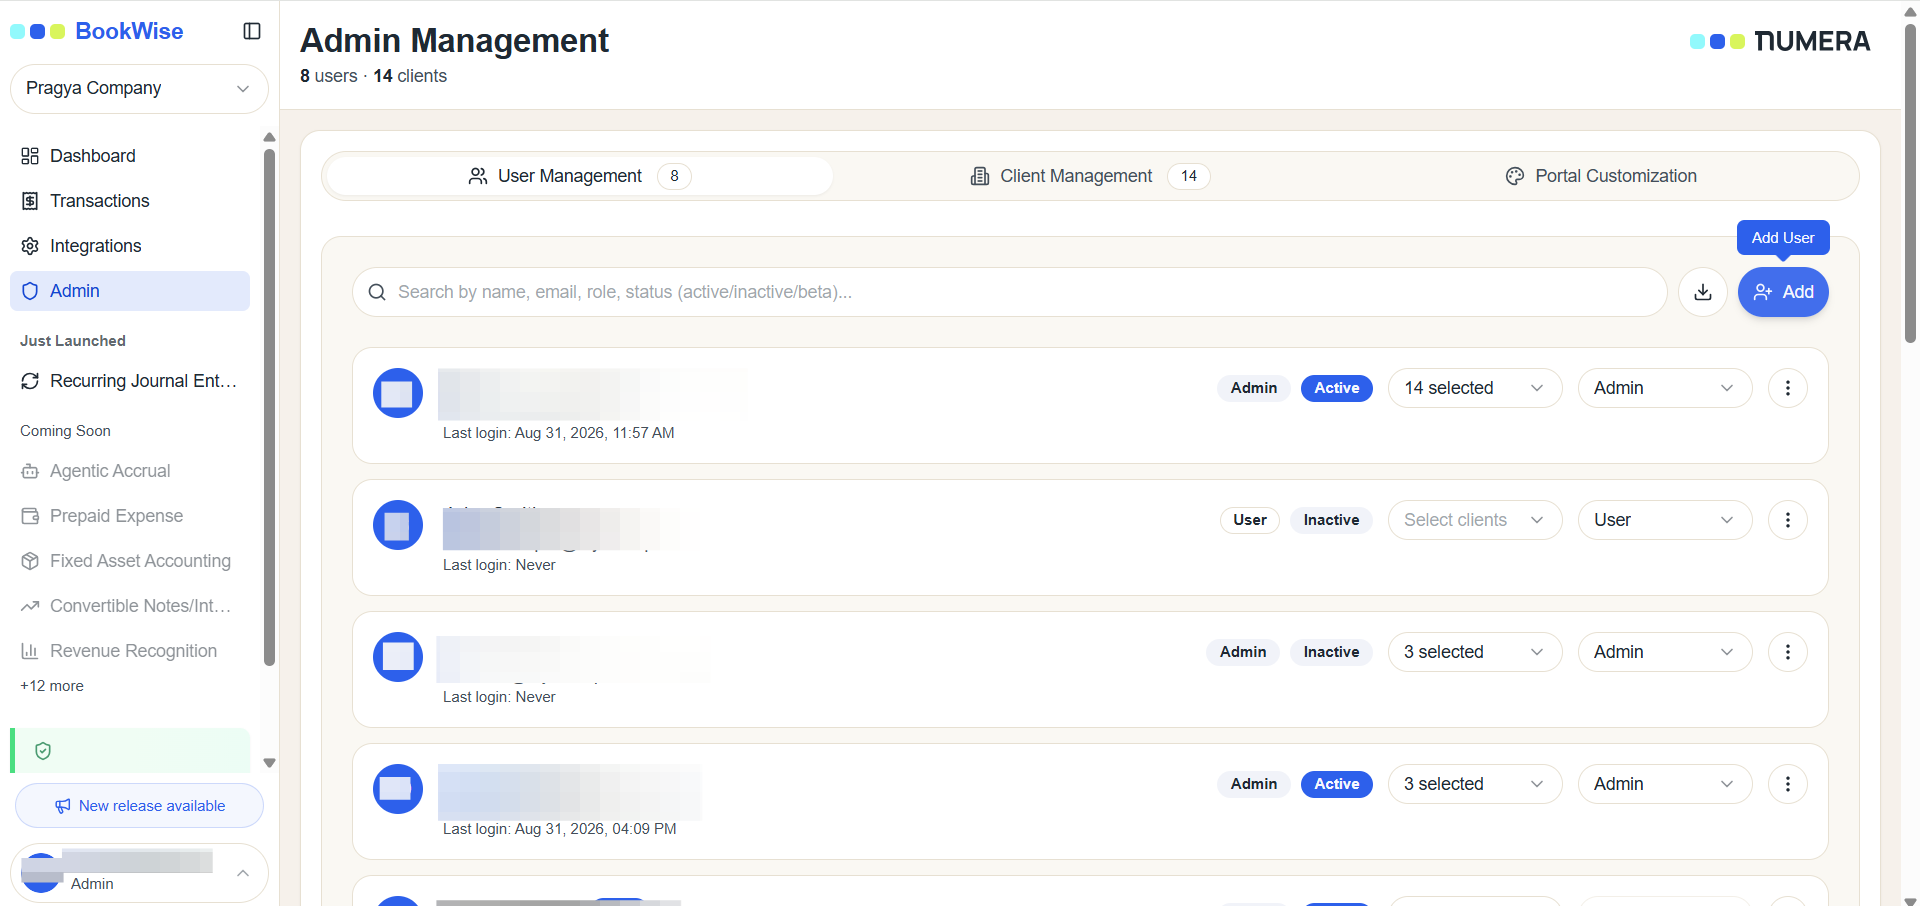
Task: Click the Client Management building icon
Action: click(x=980, y=176)
